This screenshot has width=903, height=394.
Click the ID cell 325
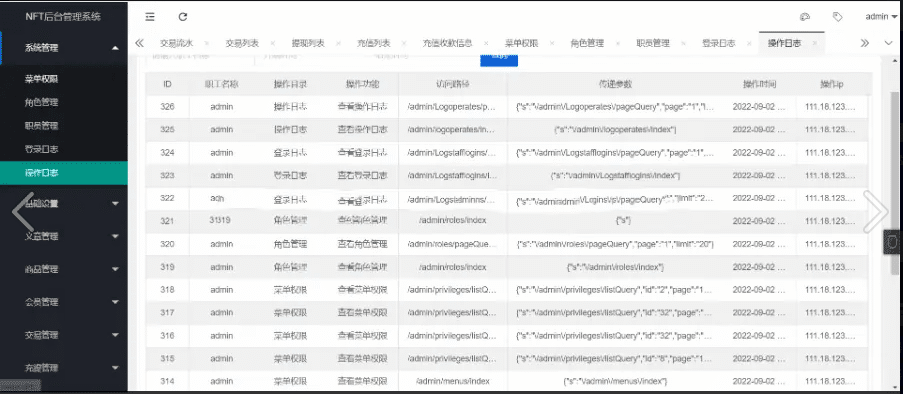pos(167,130)
